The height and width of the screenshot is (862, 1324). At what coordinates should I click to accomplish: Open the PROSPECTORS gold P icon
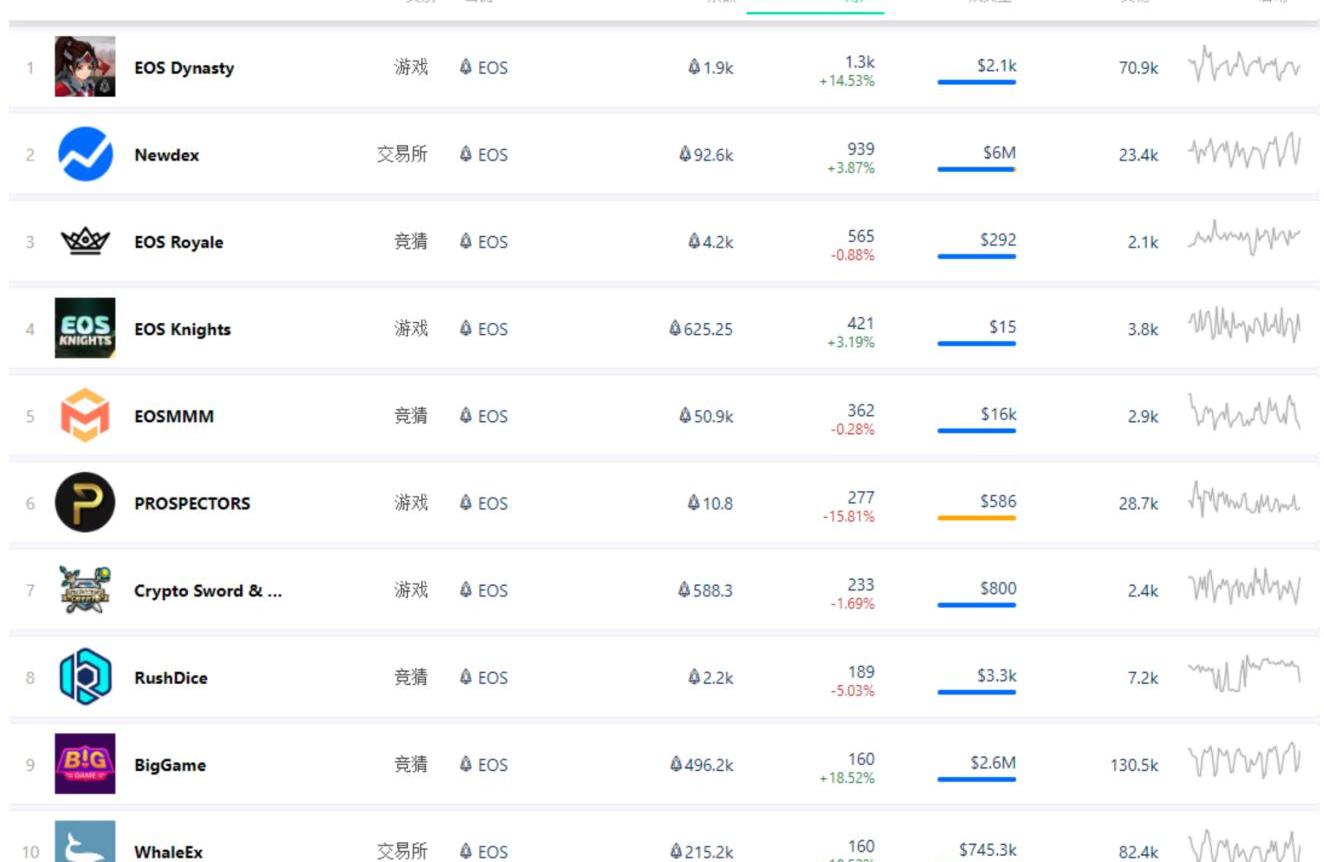(85, 503)
